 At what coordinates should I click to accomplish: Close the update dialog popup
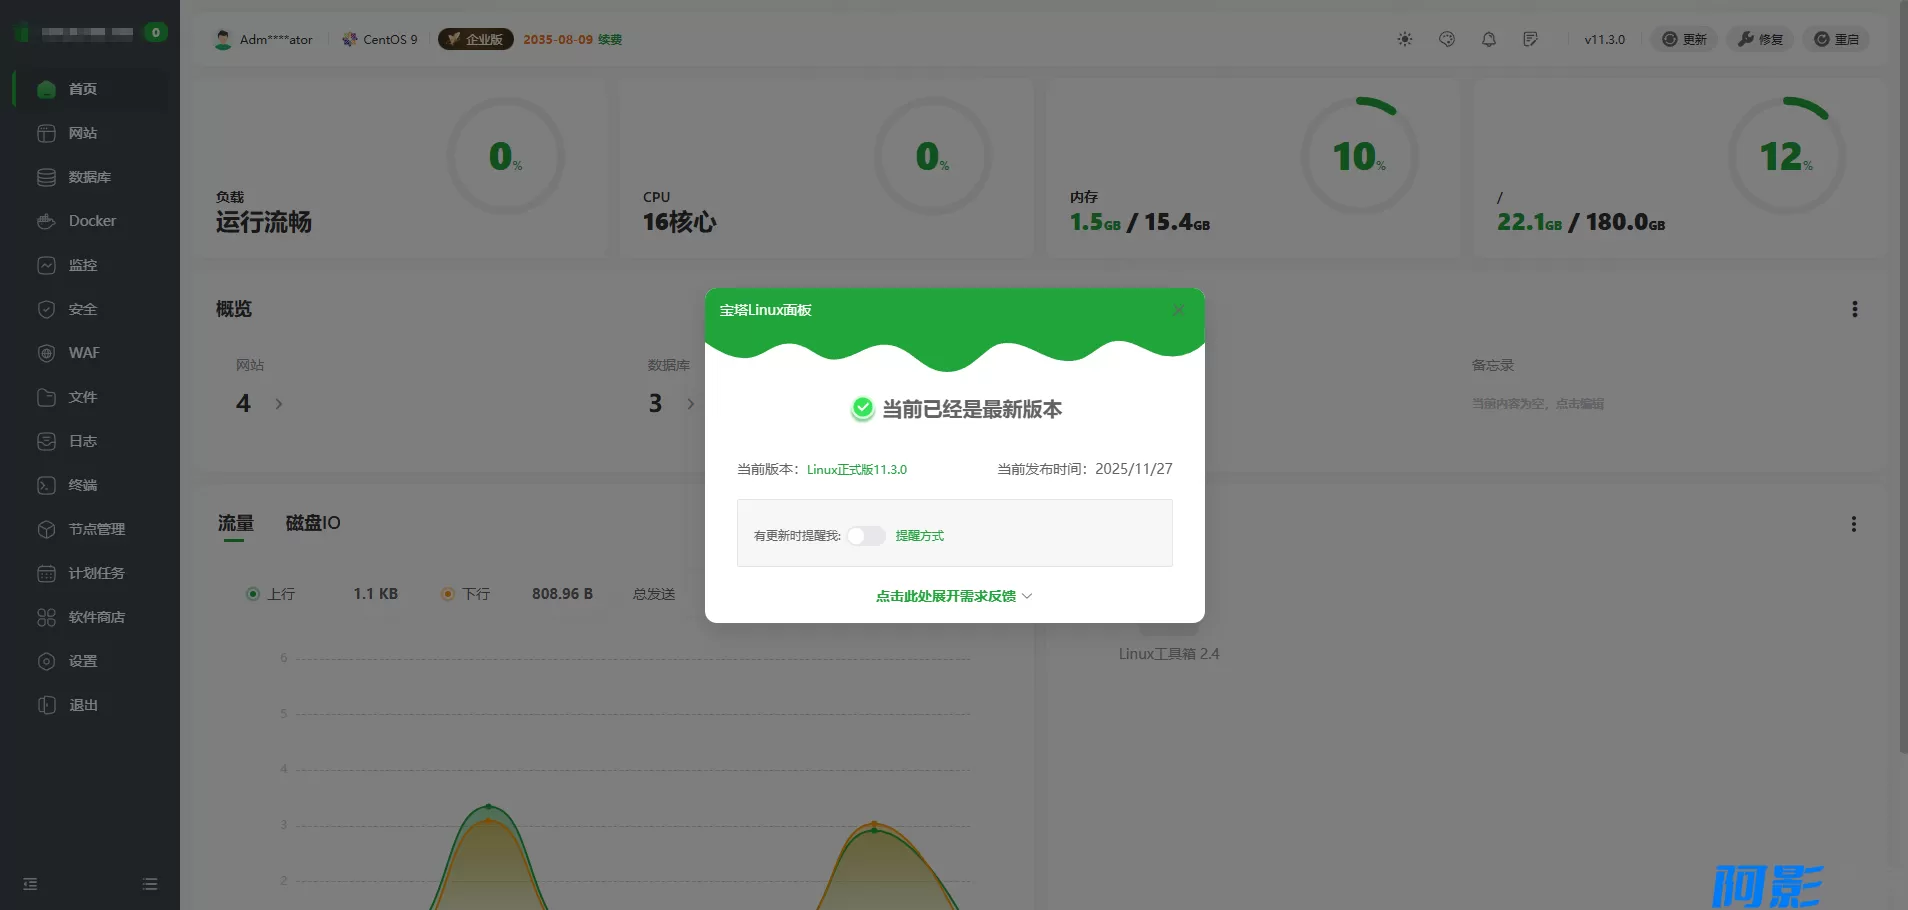(x=1178, y=311)
